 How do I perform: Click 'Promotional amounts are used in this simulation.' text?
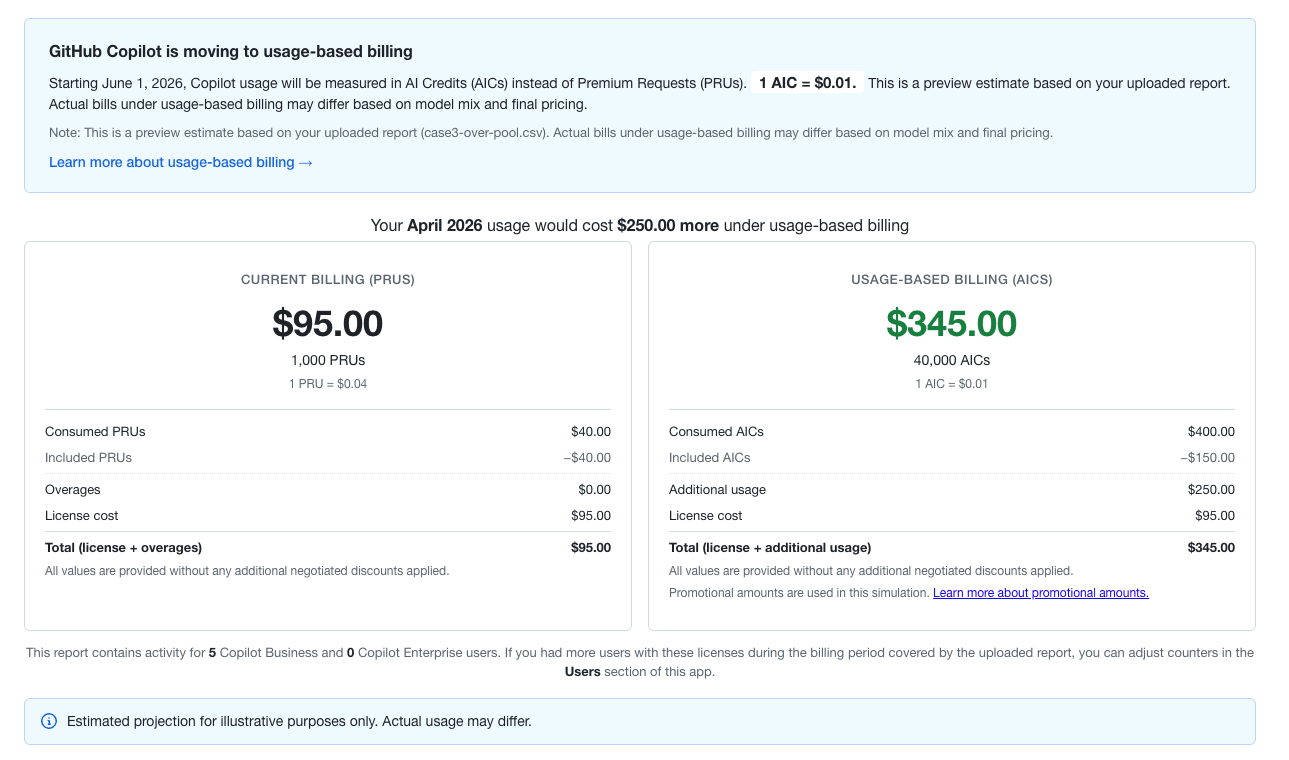799,593
